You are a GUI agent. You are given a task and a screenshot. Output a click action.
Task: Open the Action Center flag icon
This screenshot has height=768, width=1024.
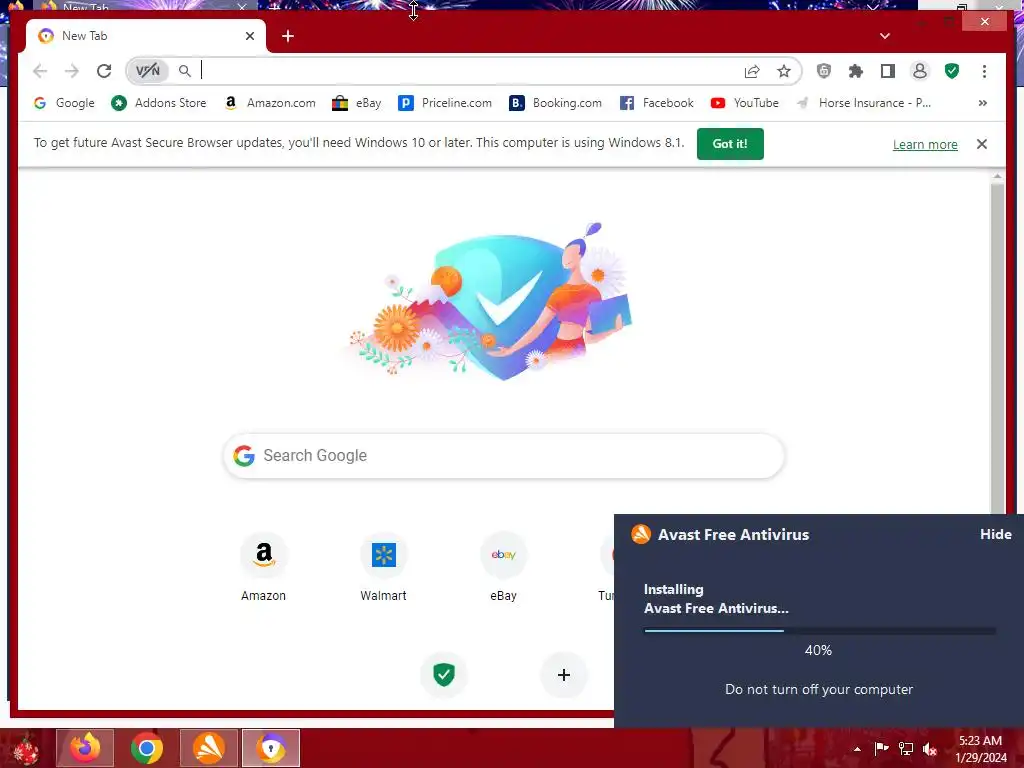click(881, 749)
